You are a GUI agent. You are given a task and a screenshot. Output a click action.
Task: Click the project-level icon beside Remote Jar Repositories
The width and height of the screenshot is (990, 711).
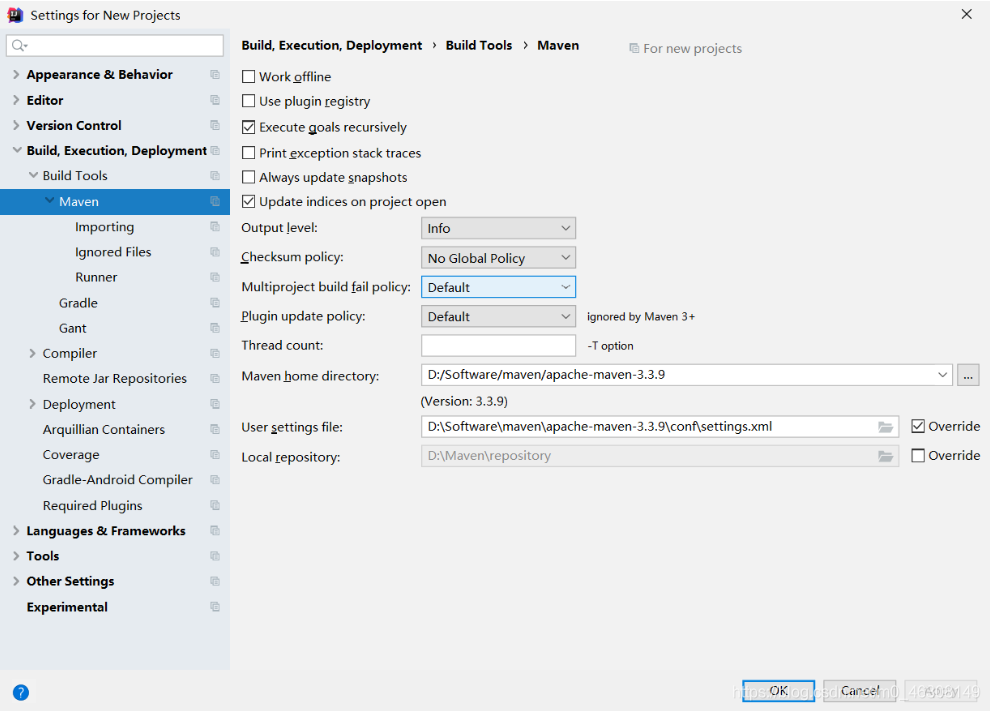point(215,378)
